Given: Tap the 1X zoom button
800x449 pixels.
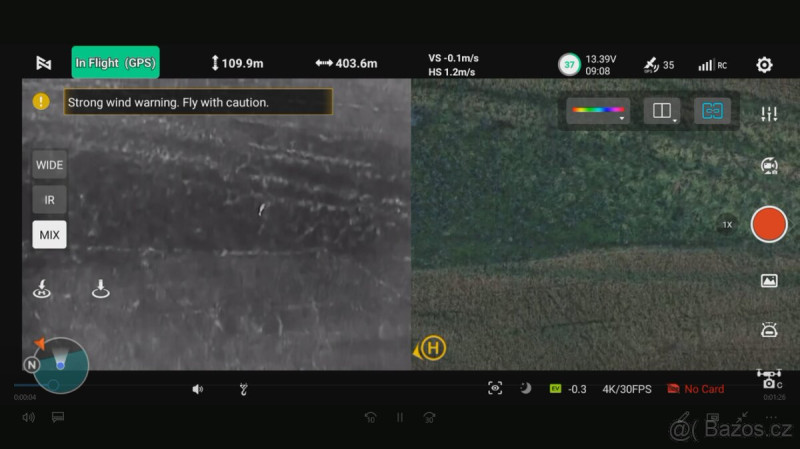Looking at the screenshot, I should [727, 224].
